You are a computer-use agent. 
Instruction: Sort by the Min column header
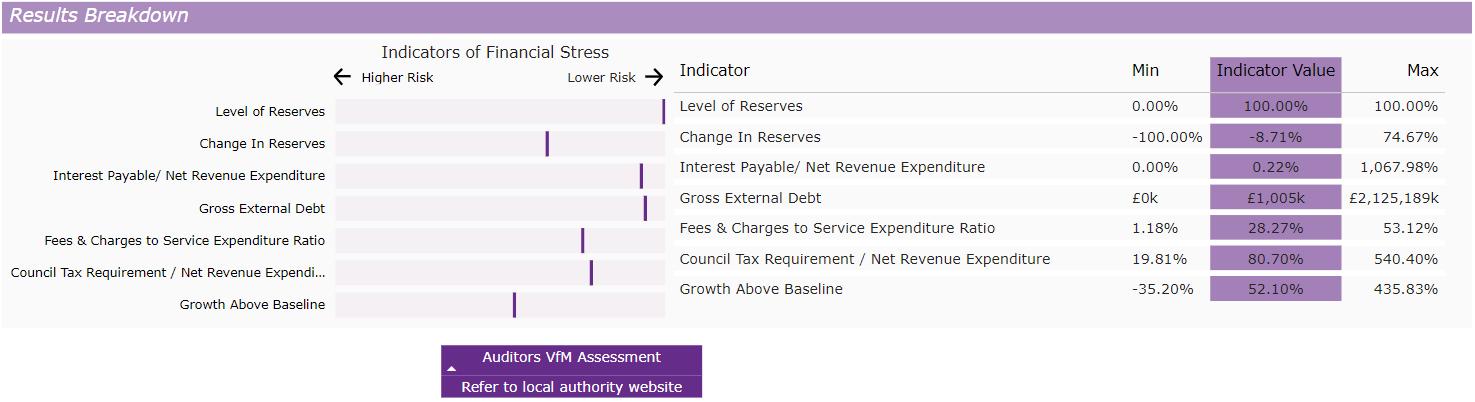(1145, 71)
